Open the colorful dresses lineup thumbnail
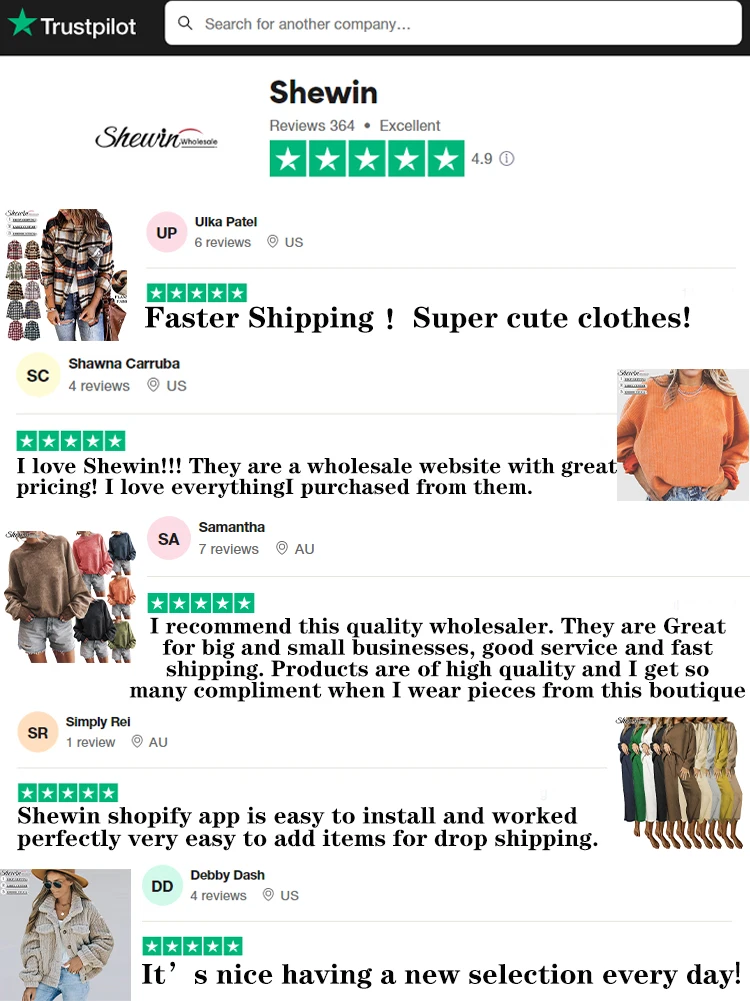750x1001 pixels. (682, 783)
